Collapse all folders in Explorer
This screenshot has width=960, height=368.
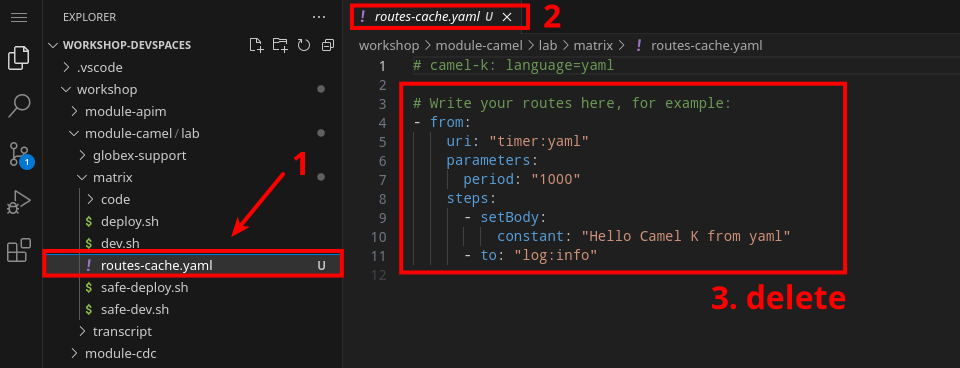point(328,45)
